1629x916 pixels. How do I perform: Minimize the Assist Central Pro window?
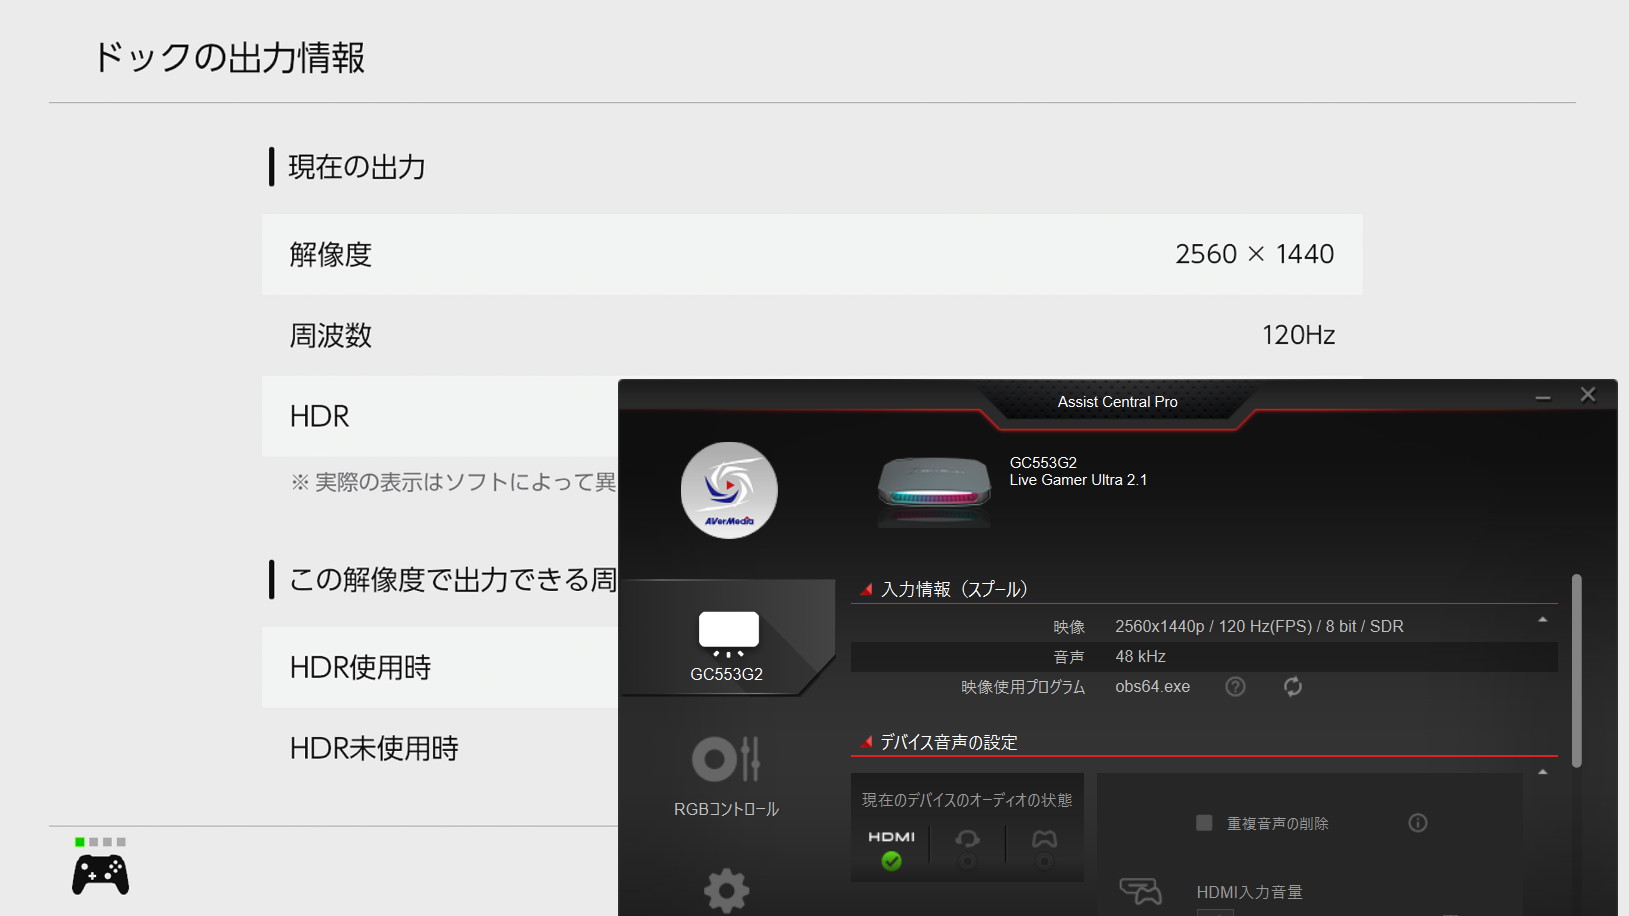point(1542,397)
